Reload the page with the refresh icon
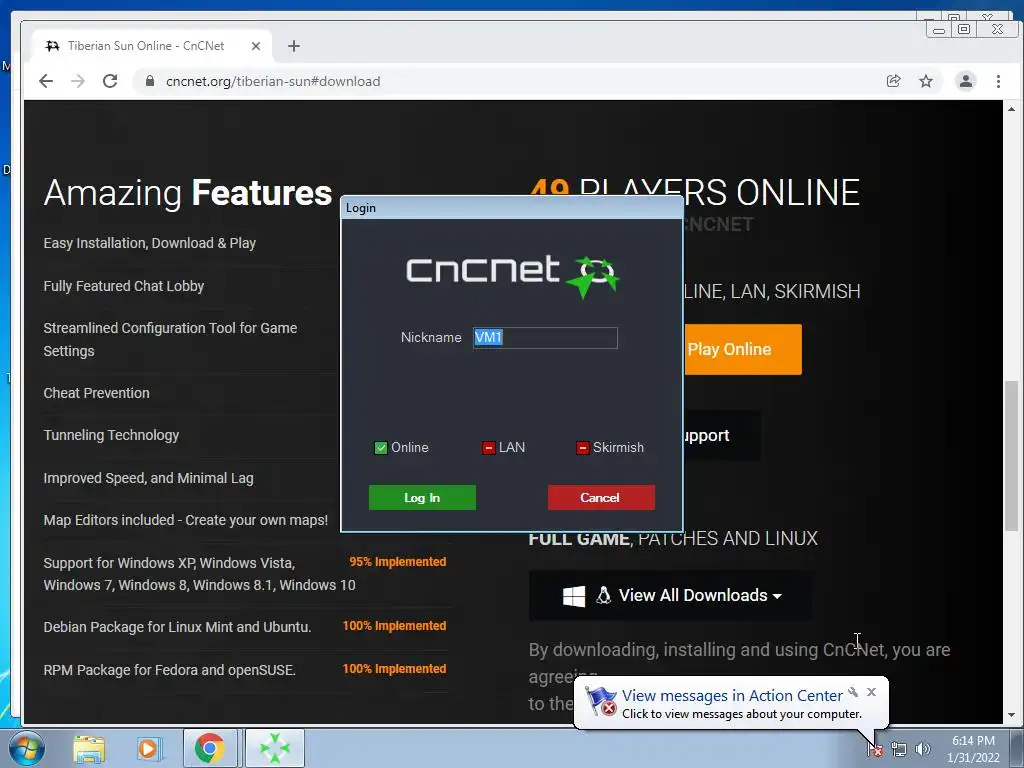Viewport: 1024px width, 768px height. tap(110, 81)
